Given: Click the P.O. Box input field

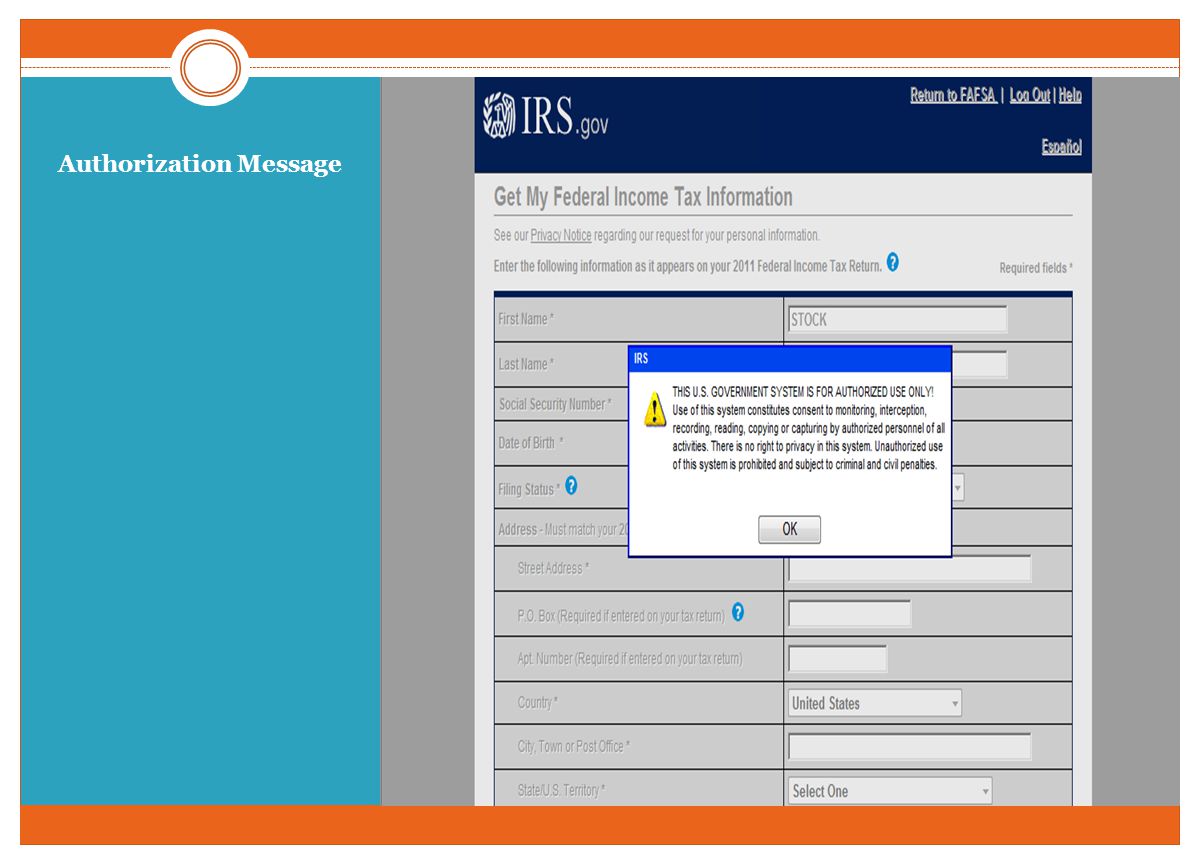Looking at the screenshot, I should point(849,614).
